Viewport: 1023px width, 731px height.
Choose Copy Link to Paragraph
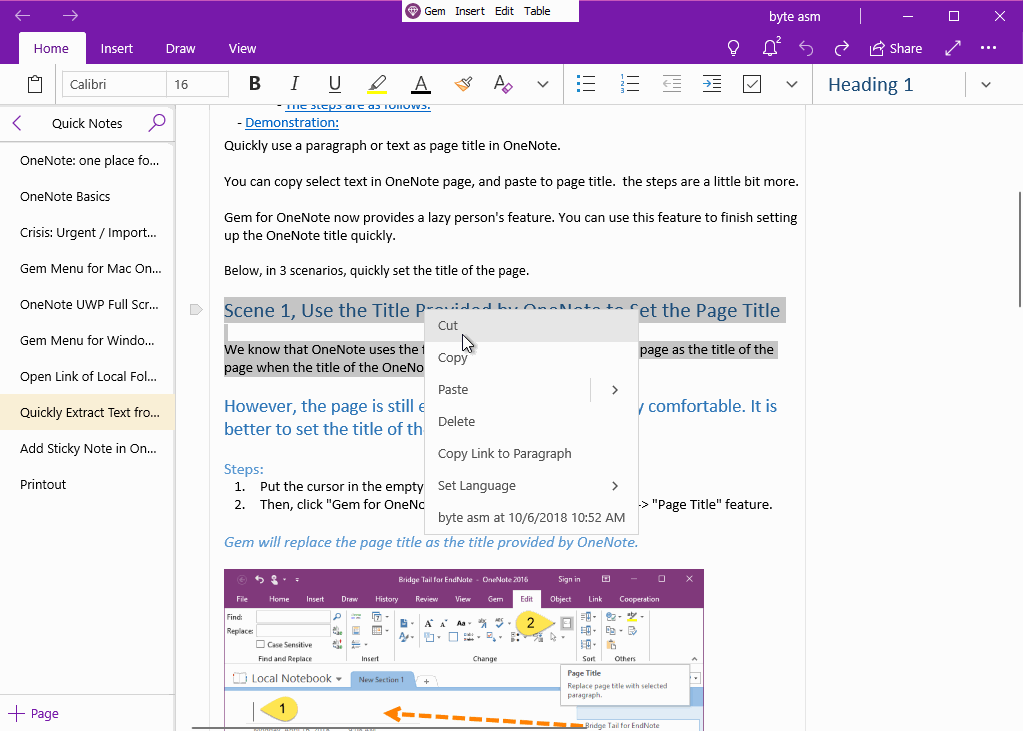point(531,454)
